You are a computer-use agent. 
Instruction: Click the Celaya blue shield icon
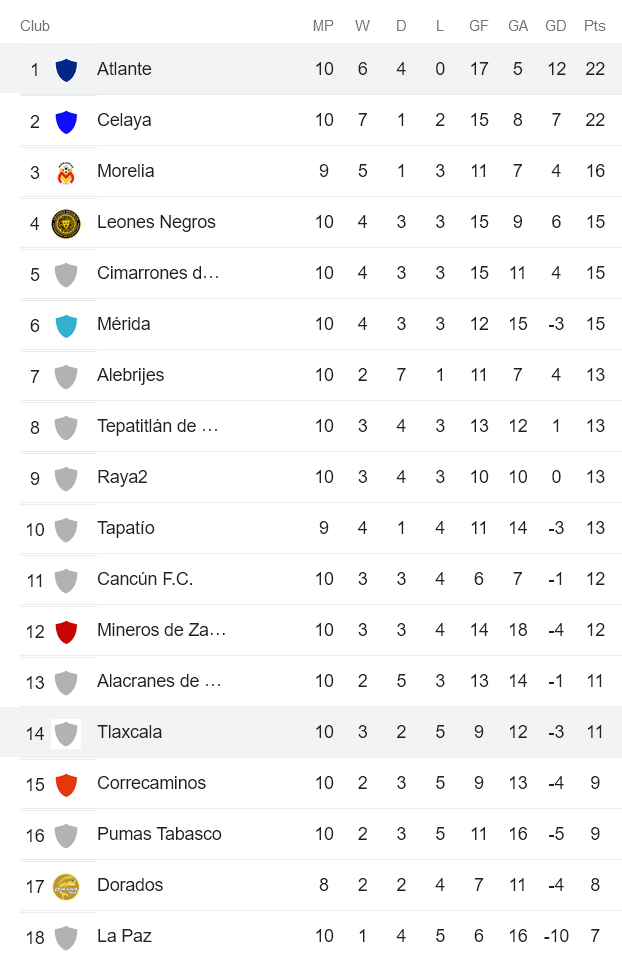click(x=66, y=121)
